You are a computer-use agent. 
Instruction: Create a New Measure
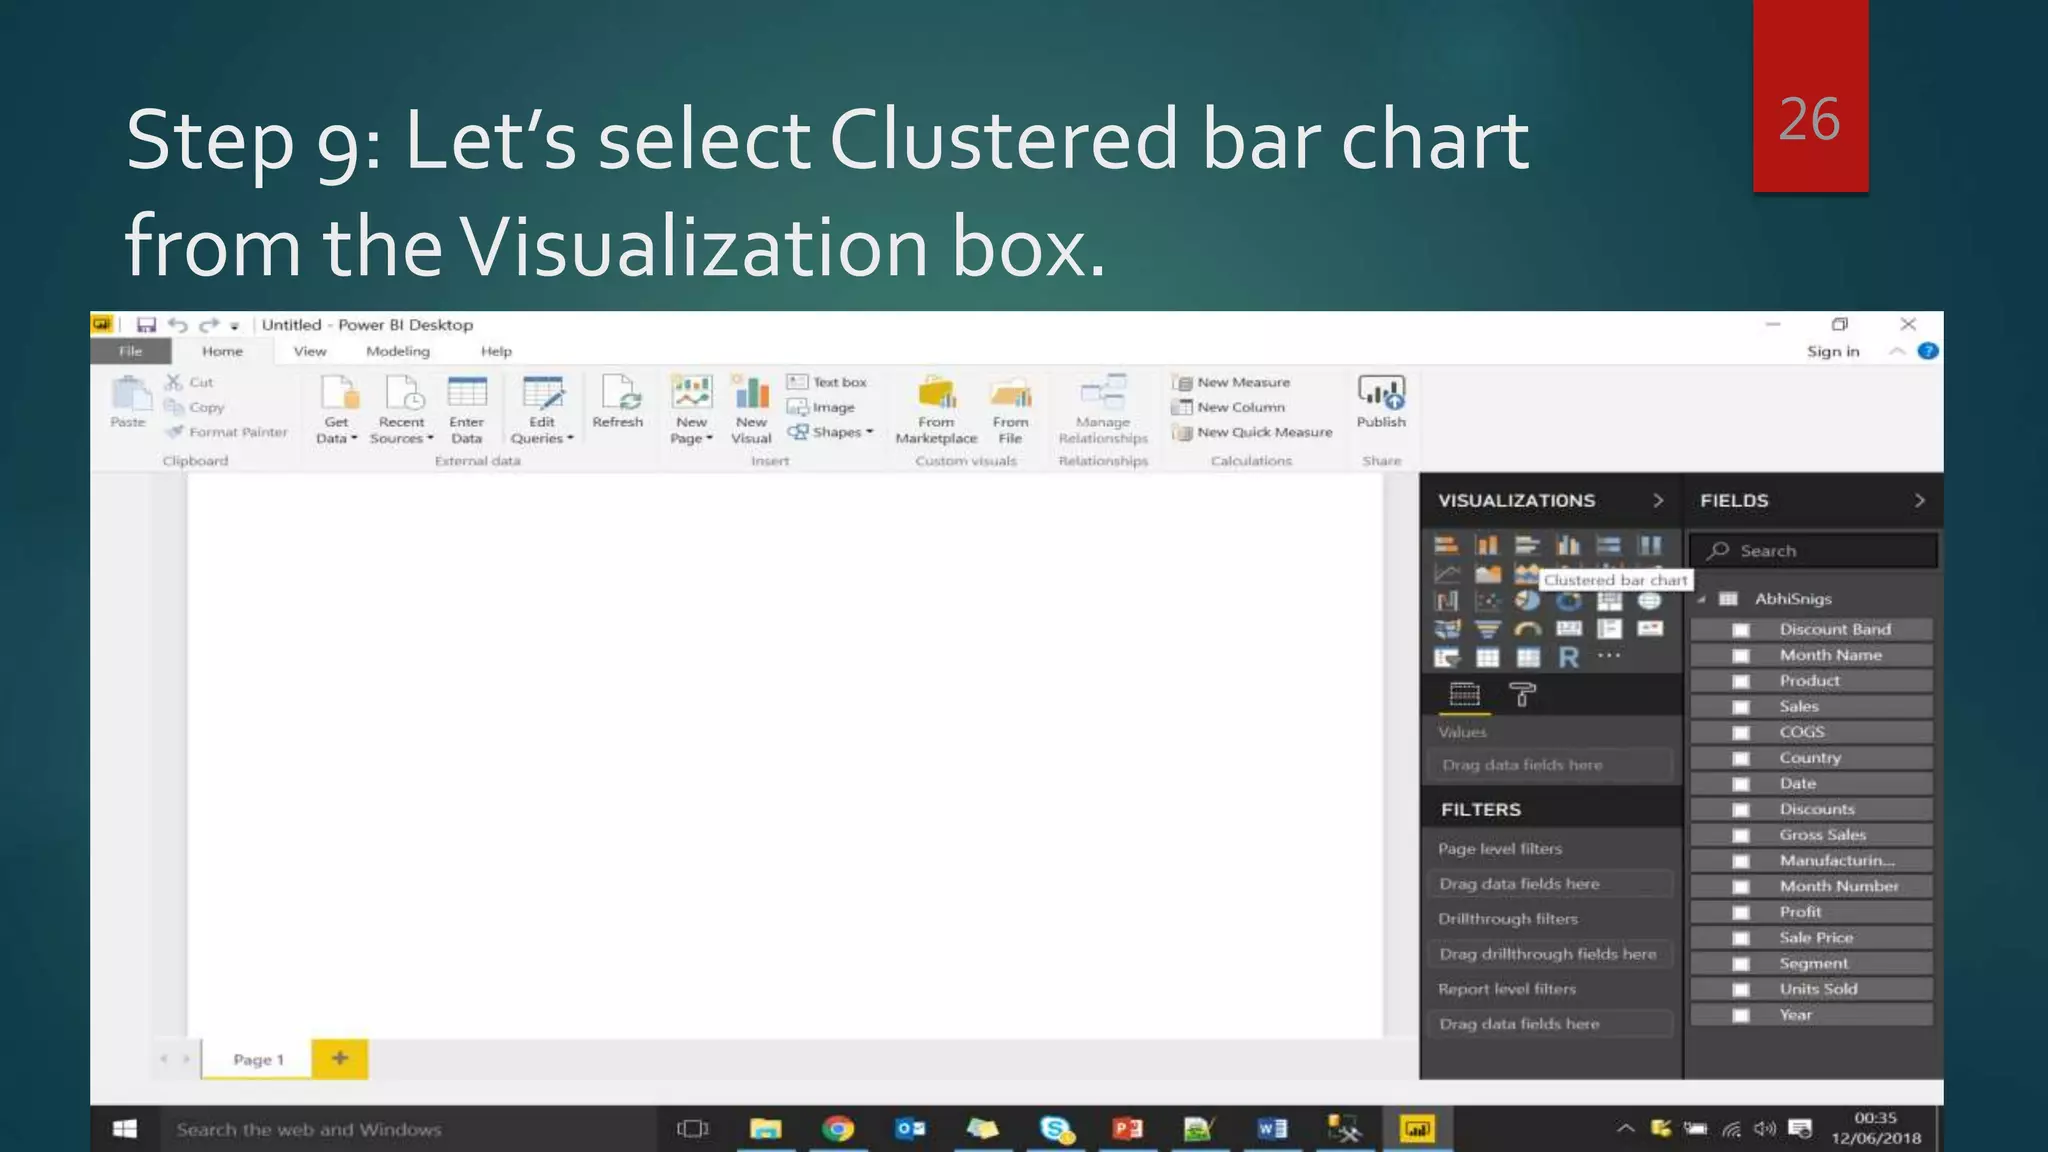coord(1232,382)
